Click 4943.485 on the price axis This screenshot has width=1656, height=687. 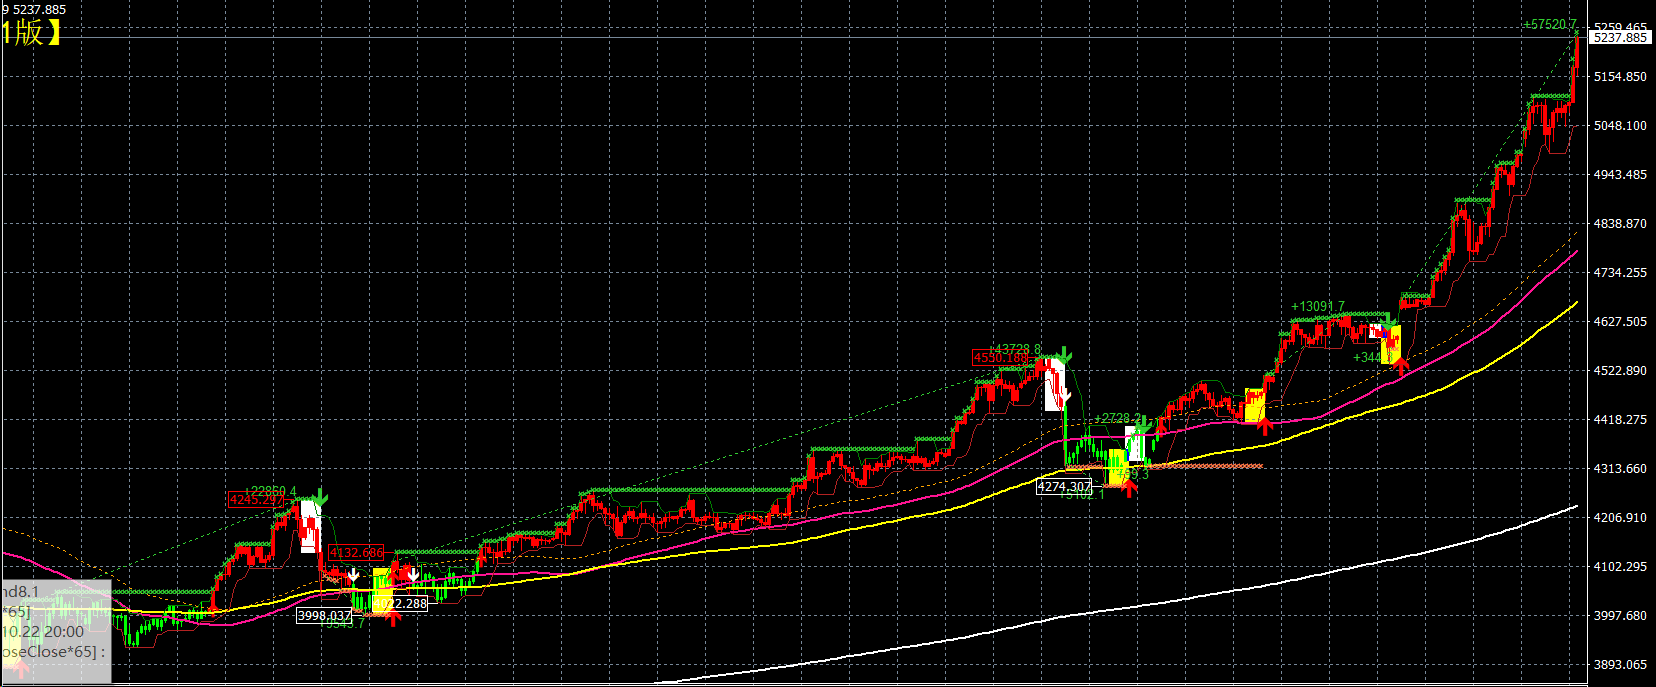point(1620,174)
